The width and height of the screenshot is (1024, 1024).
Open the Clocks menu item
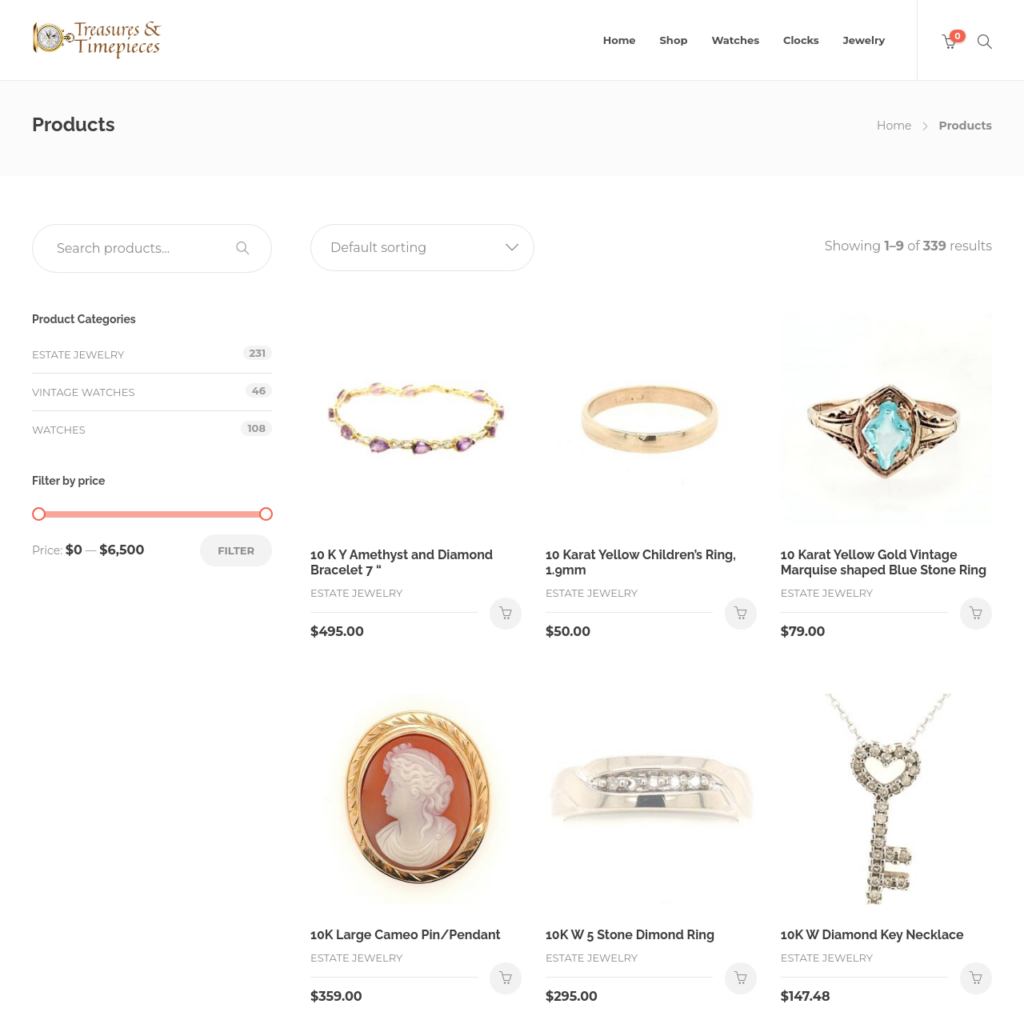coord(801,40)
